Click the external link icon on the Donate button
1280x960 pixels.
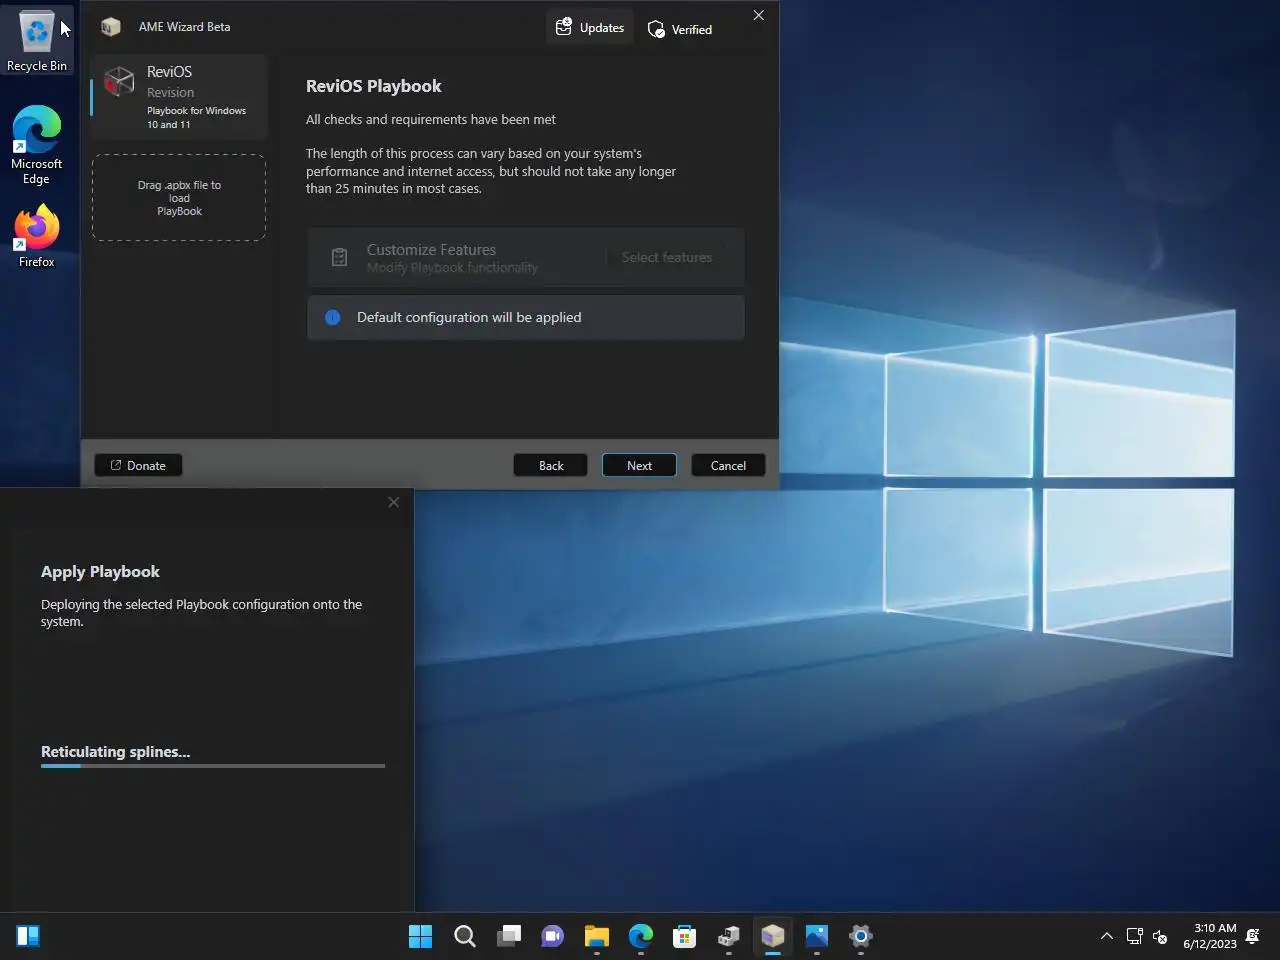tap(116, 465)
